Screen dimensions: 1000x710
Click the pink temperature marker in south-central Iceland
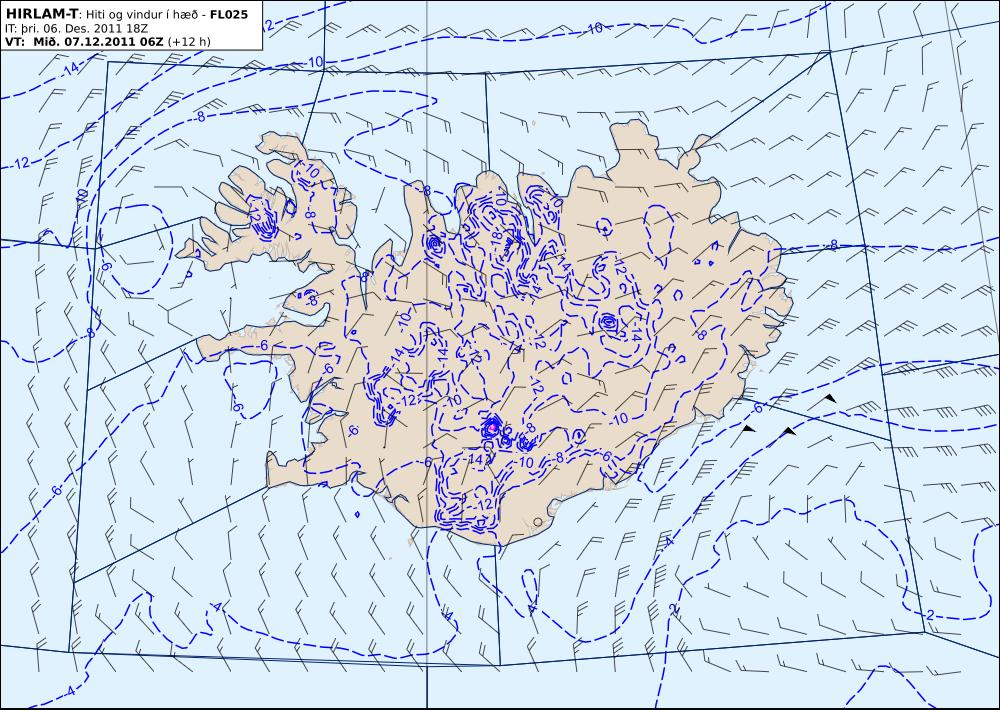click(492, 427)
